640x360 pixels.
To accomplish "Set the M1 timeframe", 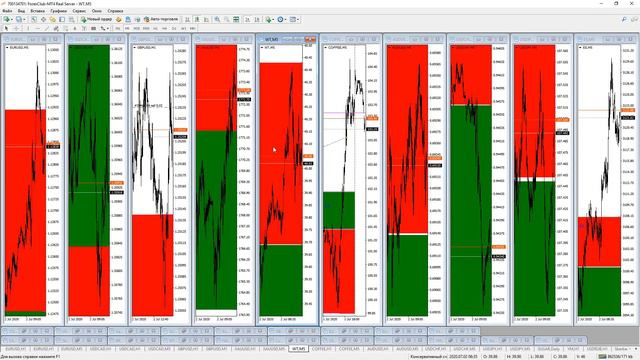I will pos(118,28).
